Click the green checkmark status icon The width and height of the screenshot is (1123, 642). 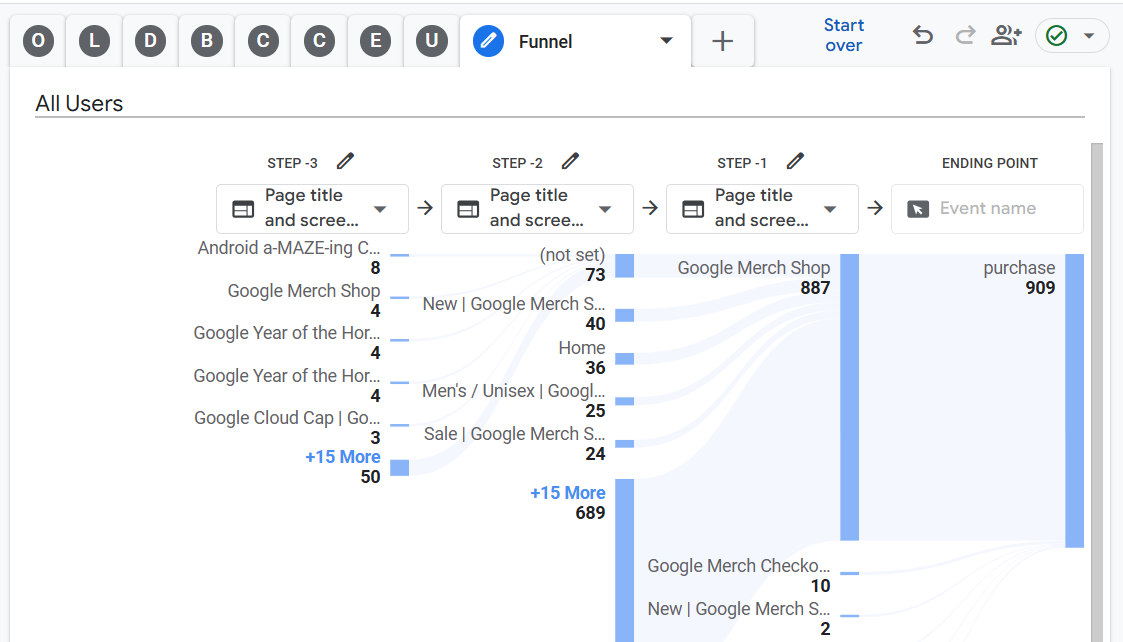click(1056, 35)
